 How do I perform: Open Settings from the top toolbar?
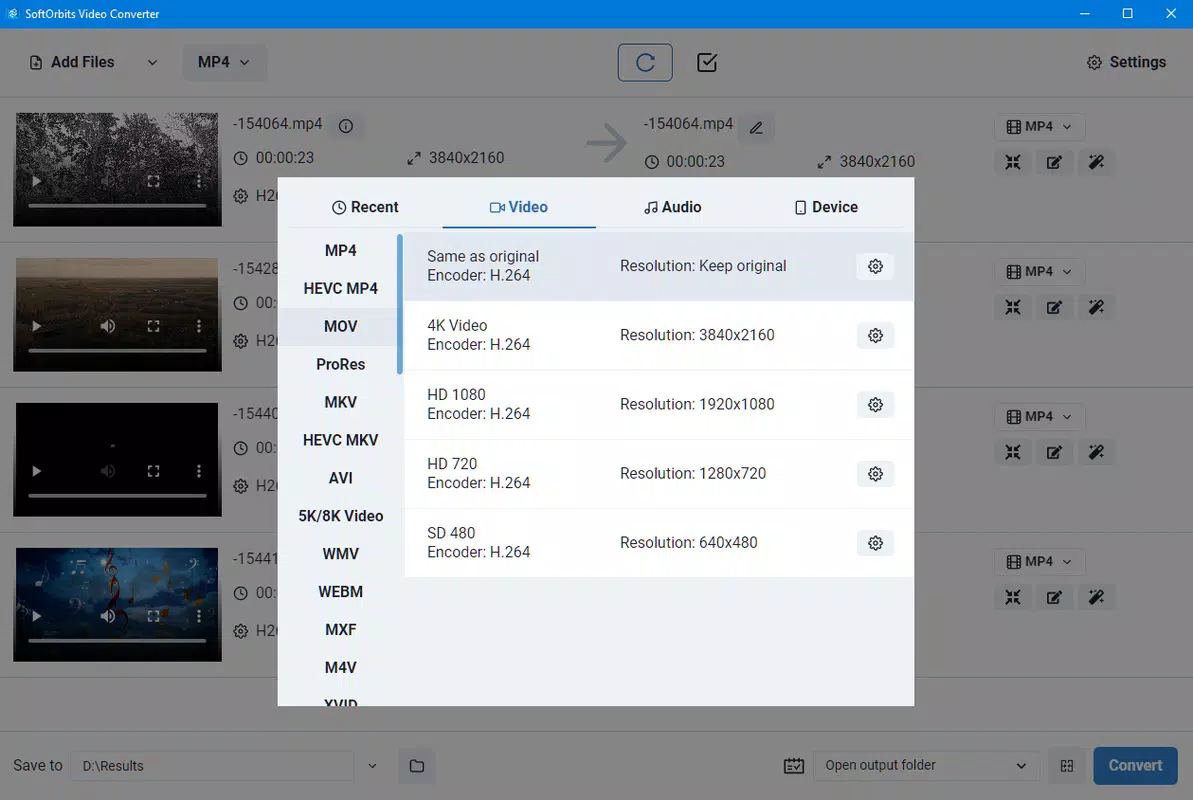click(1126, 62)
